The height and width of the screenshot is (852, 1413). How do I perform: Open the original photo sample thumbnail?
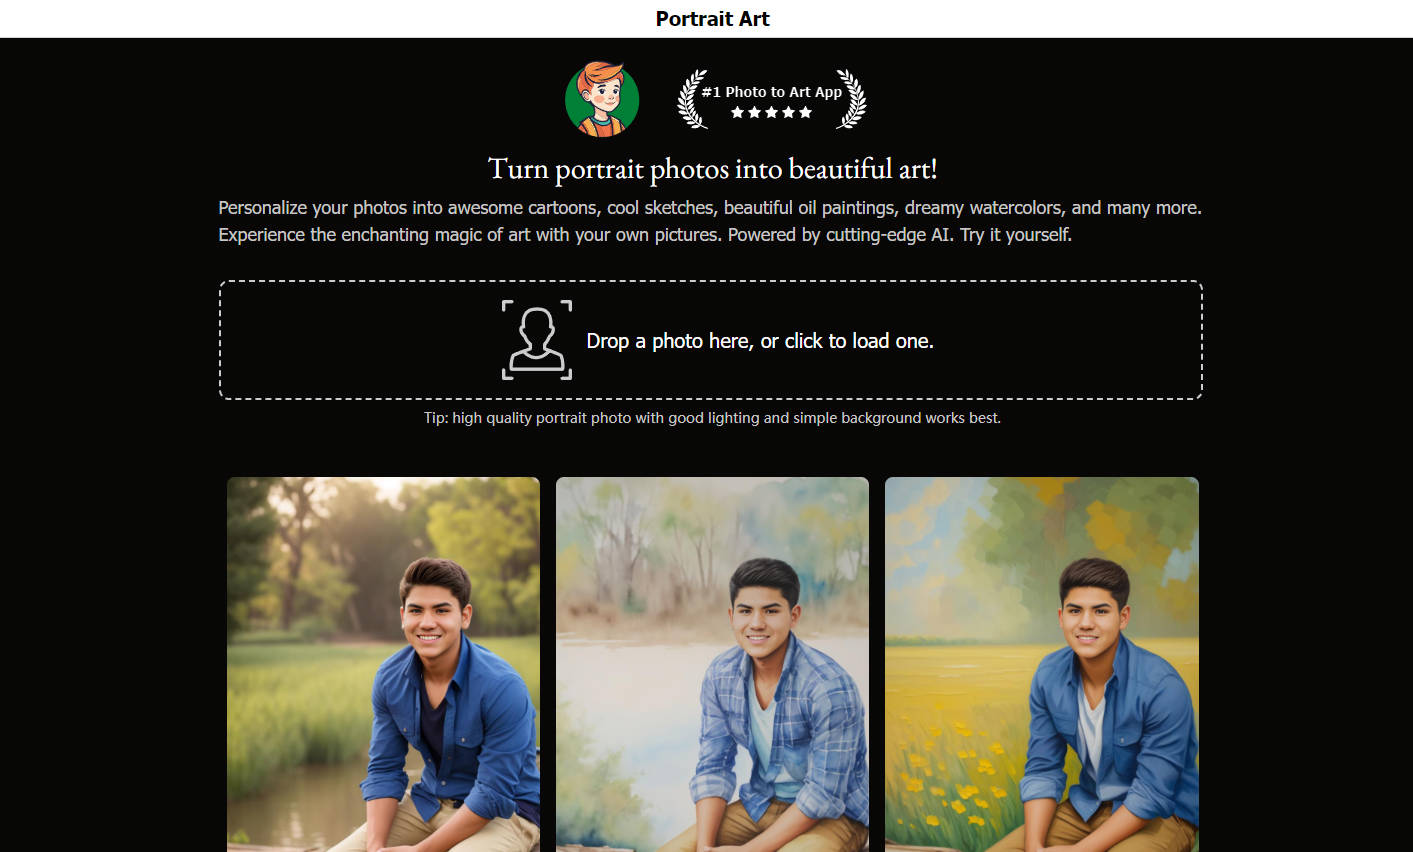[x=383, y=664]
